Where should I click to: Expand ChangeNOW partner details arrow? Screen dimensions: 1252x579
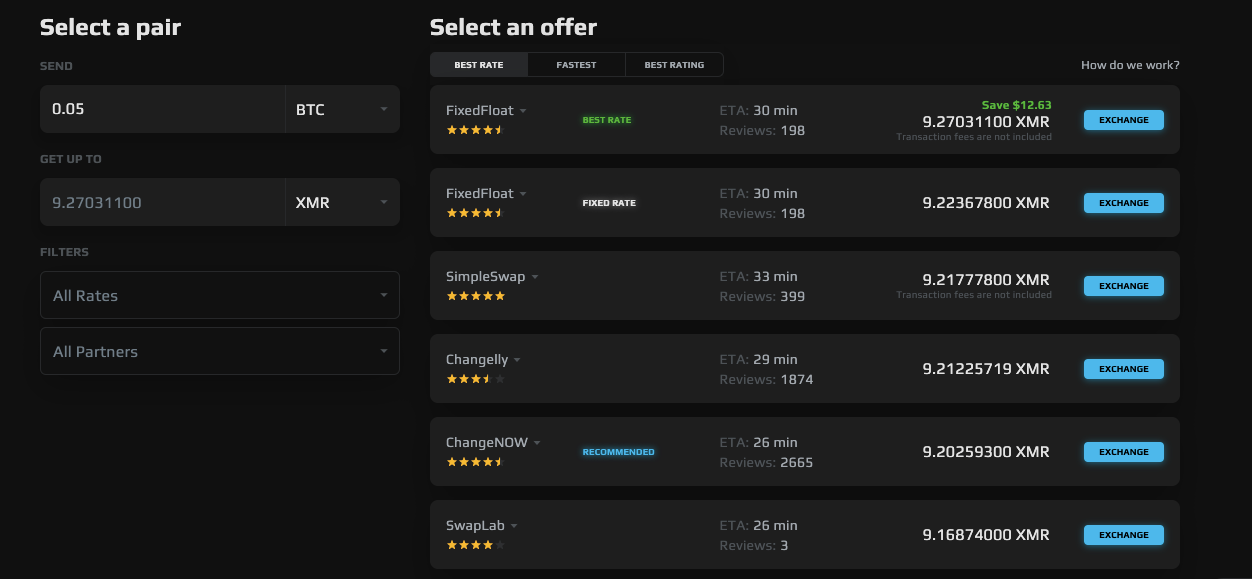click(537, 443)
